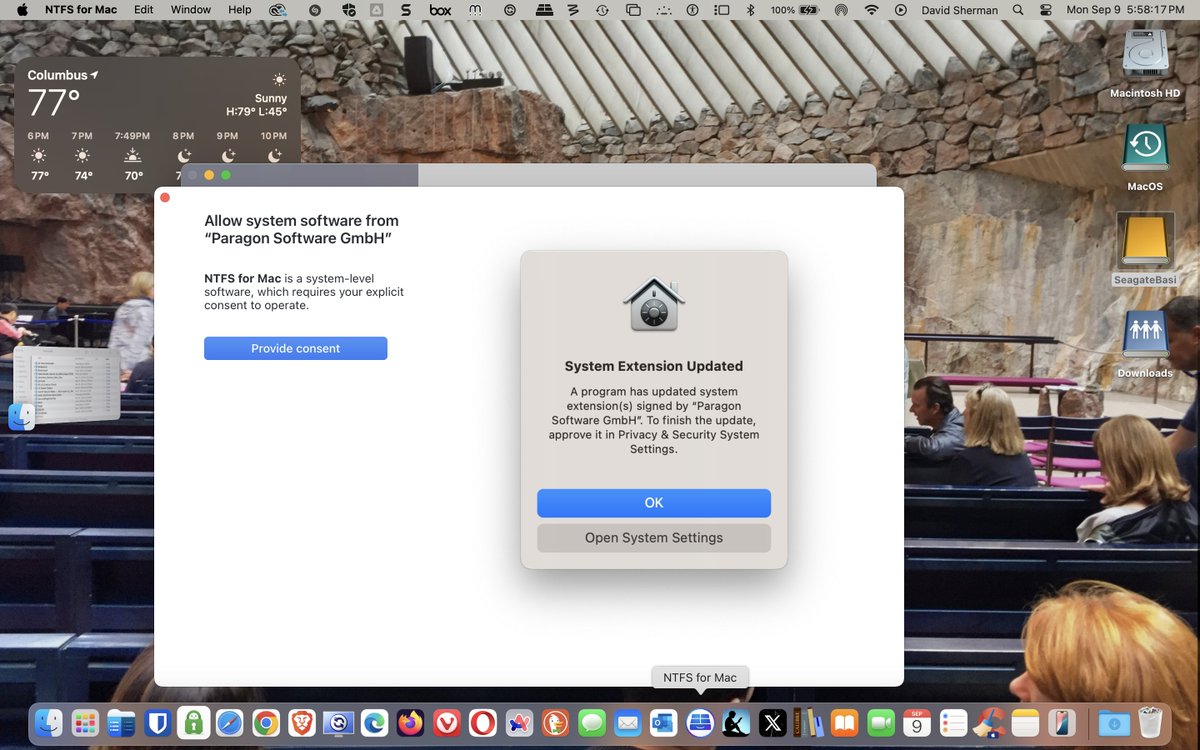
Task: Launch Brave browser from the Dock
Action: coord(301,722)
